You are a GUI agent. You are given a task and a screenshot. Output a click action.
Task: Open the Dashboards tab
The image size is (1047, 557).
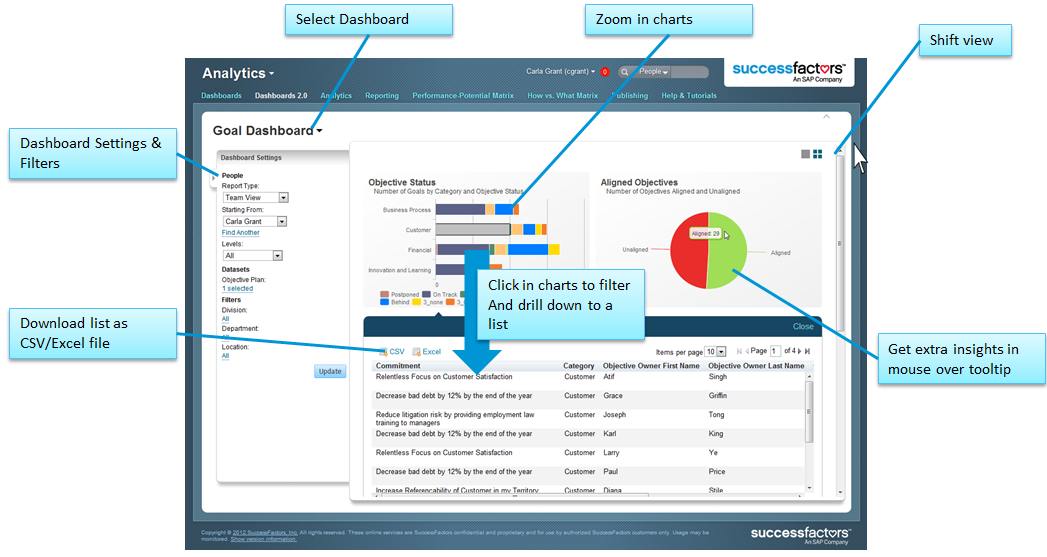tap(222, 96)
